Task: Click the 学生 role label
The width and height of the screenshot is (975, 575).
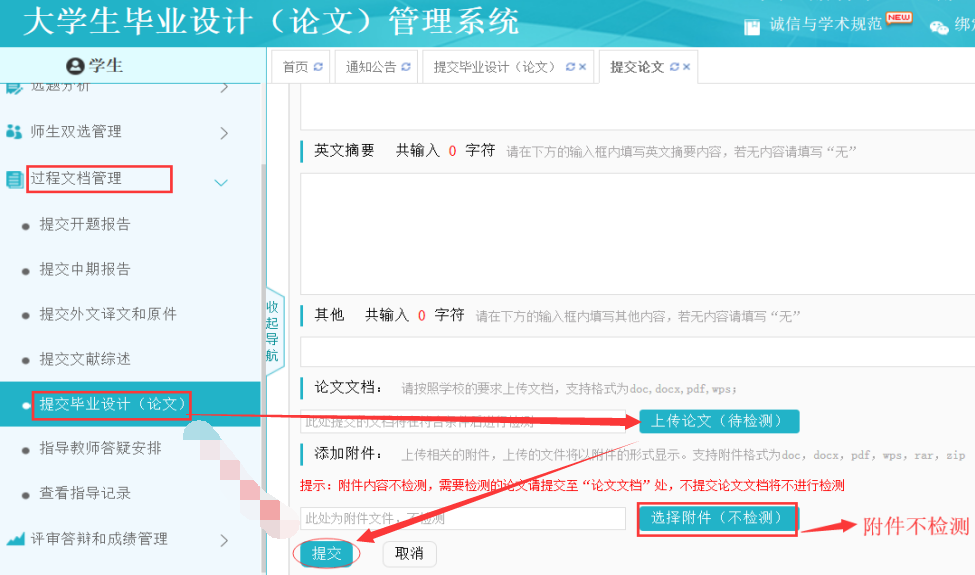Action: (106, 65)
